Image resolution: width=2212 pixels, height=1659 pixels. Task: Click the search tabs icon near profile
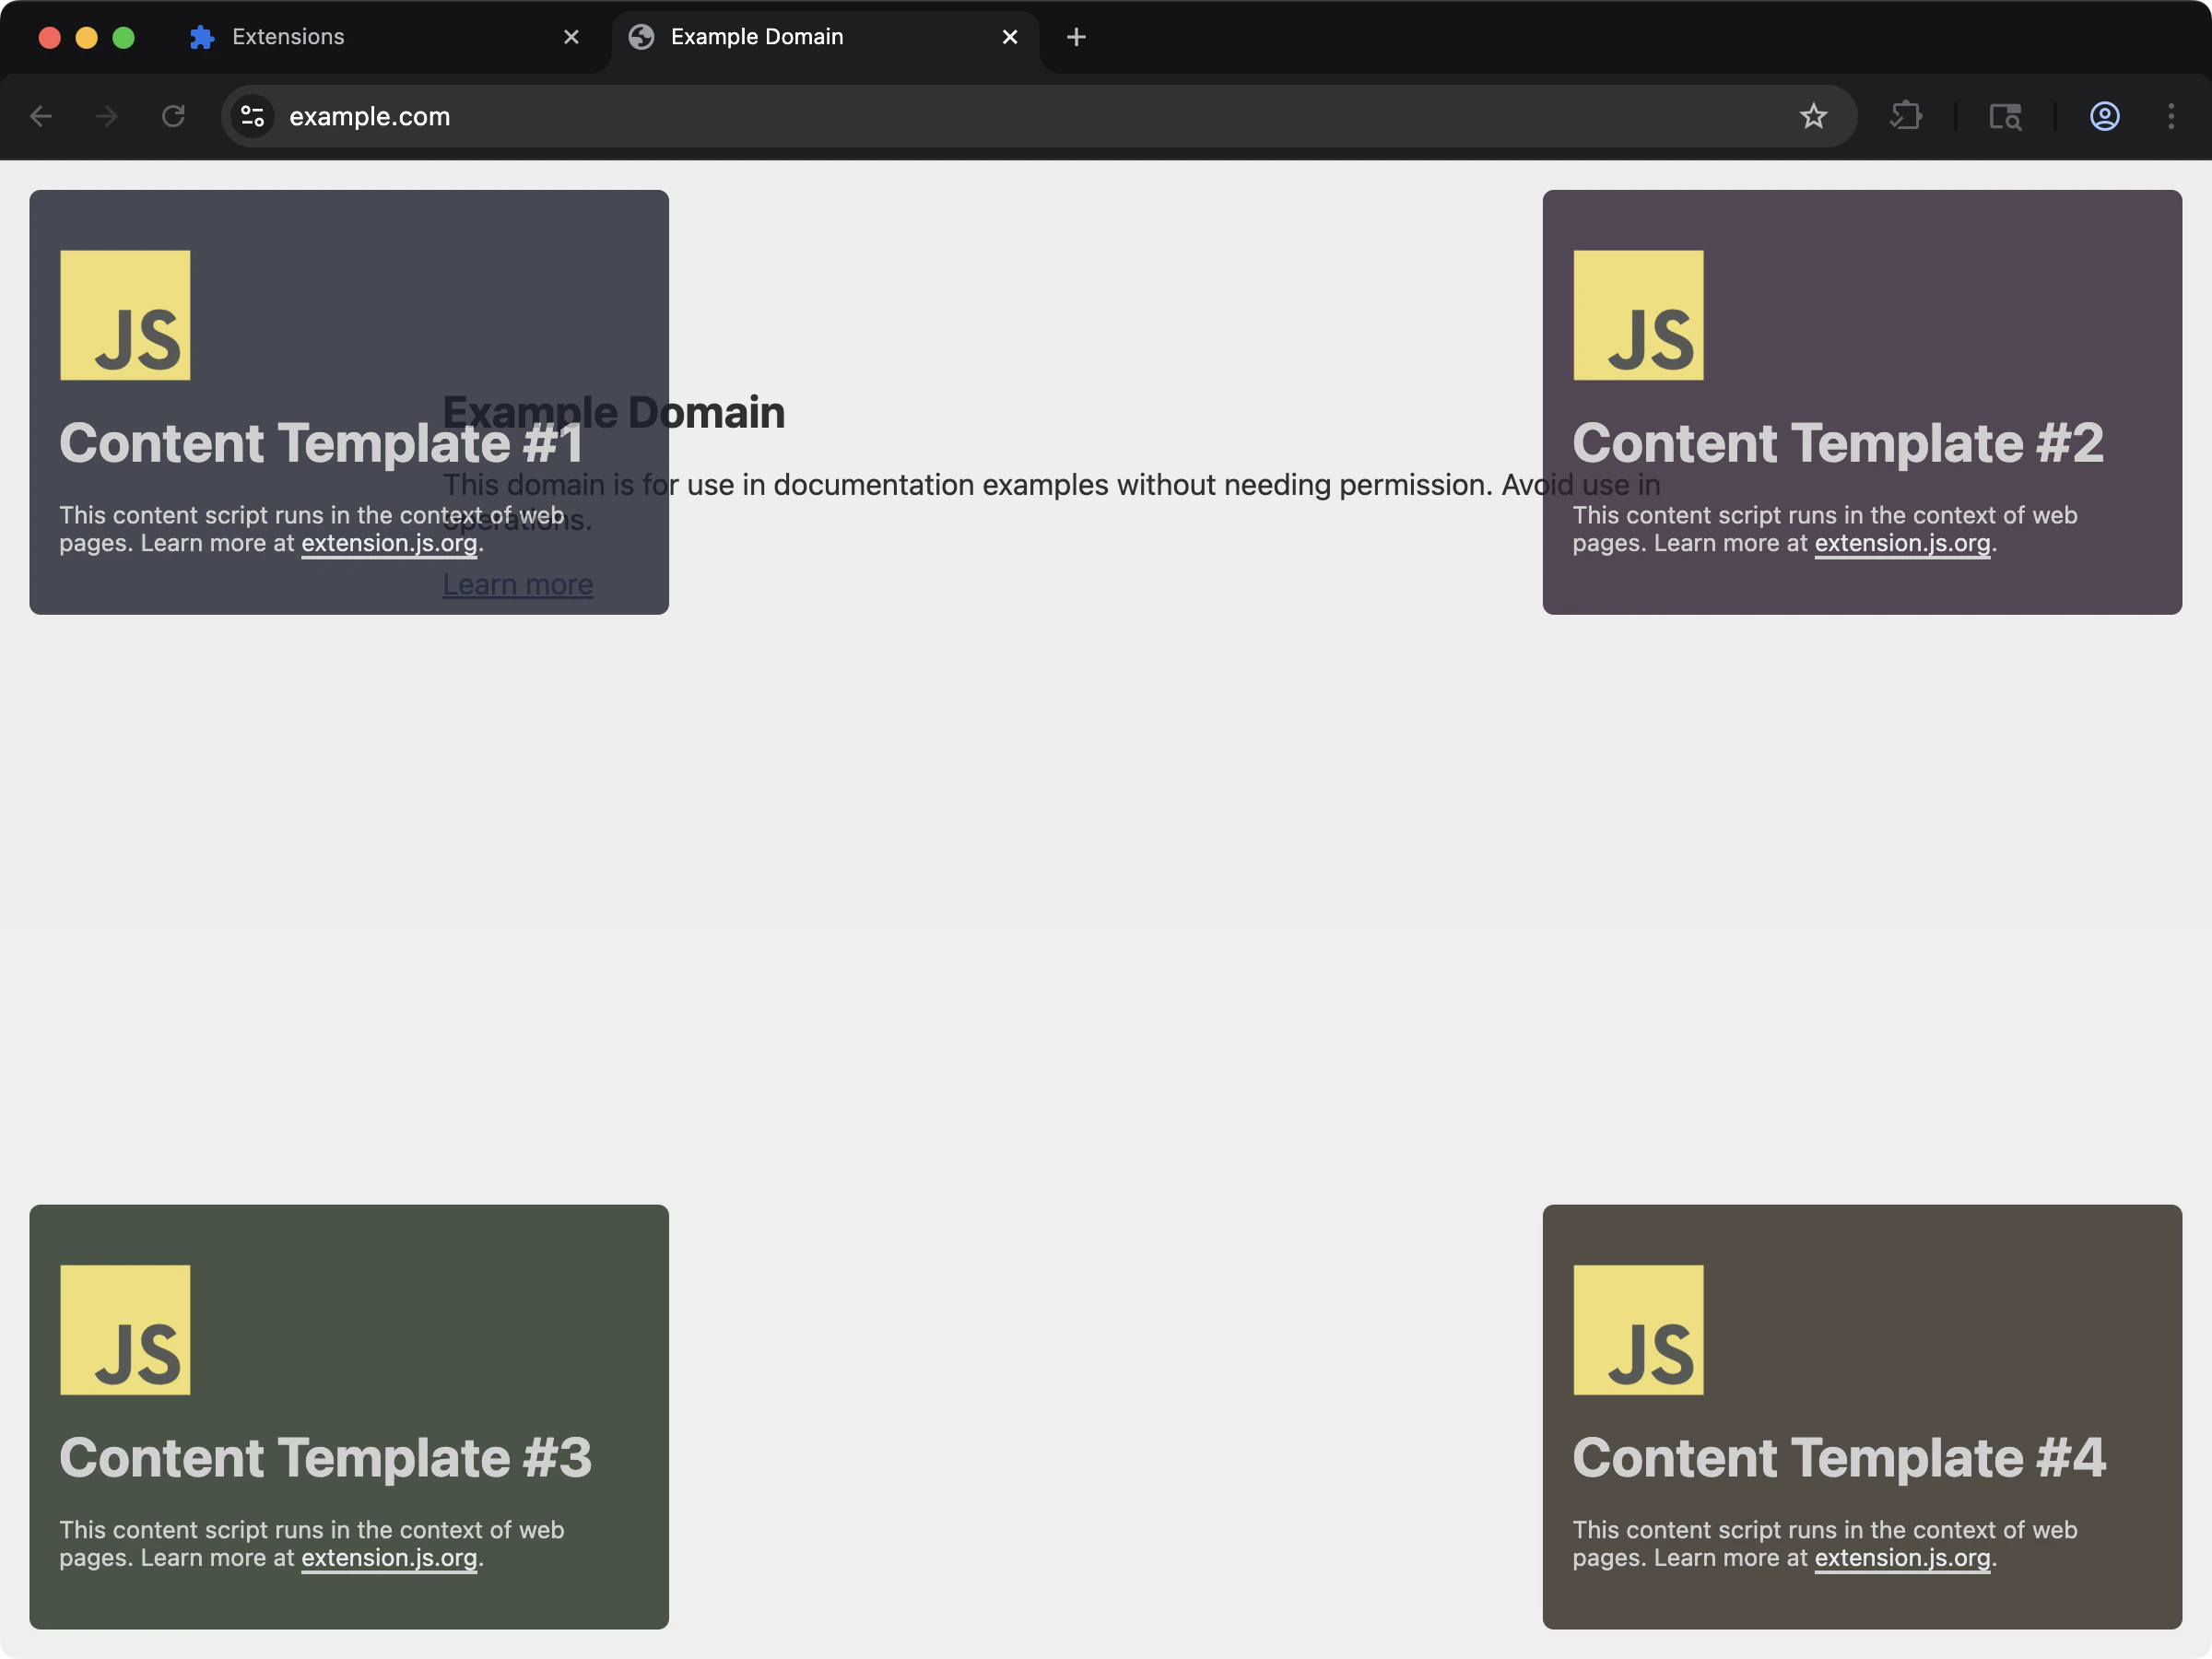(2006, 116)
